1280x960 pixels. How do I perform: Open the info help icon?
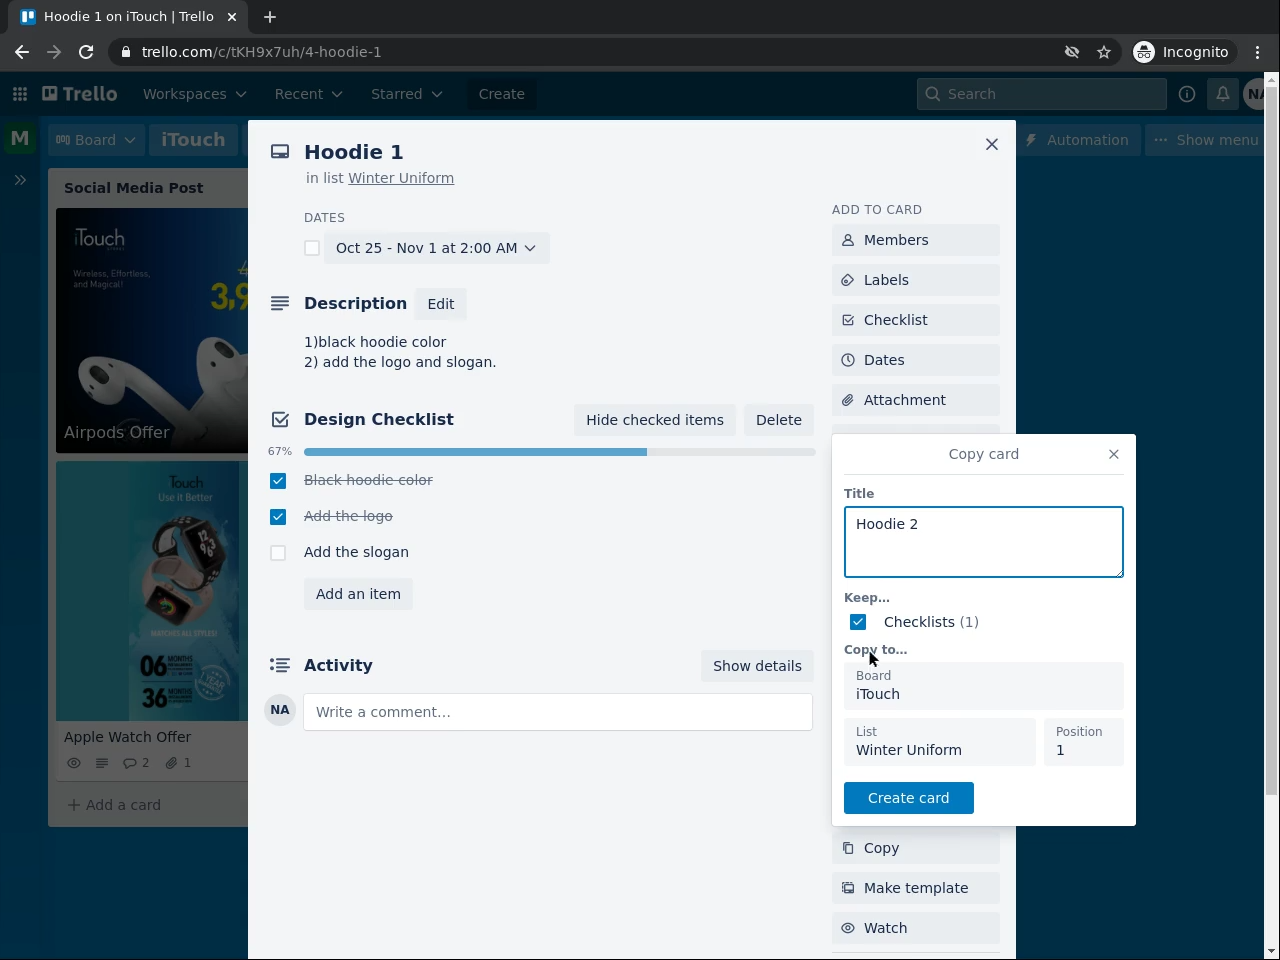click(1187, 94)
